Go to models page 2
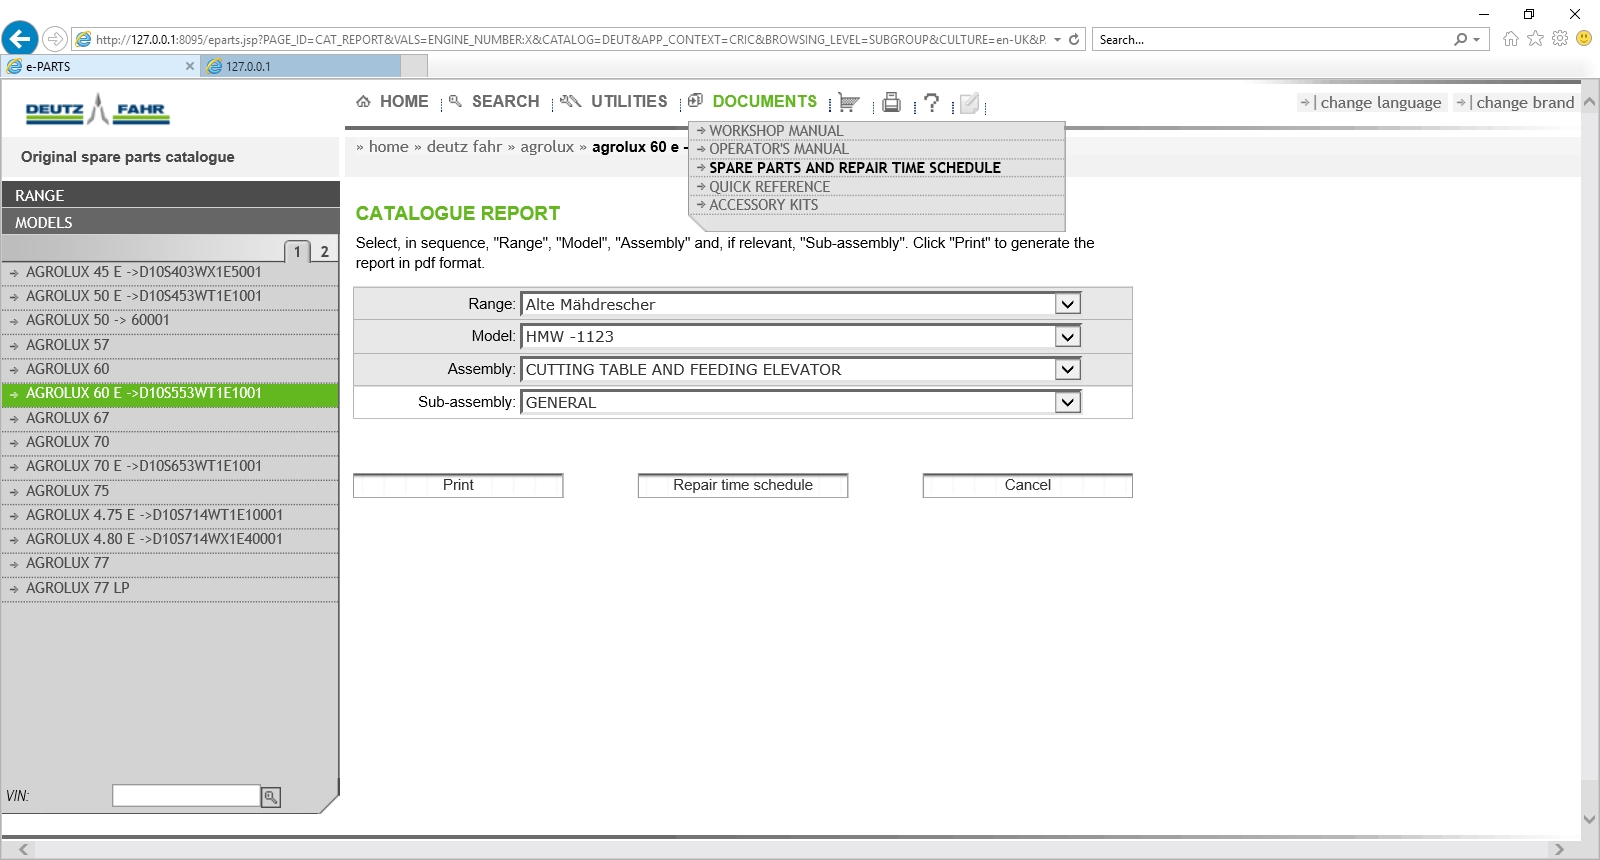 point(324,252)
